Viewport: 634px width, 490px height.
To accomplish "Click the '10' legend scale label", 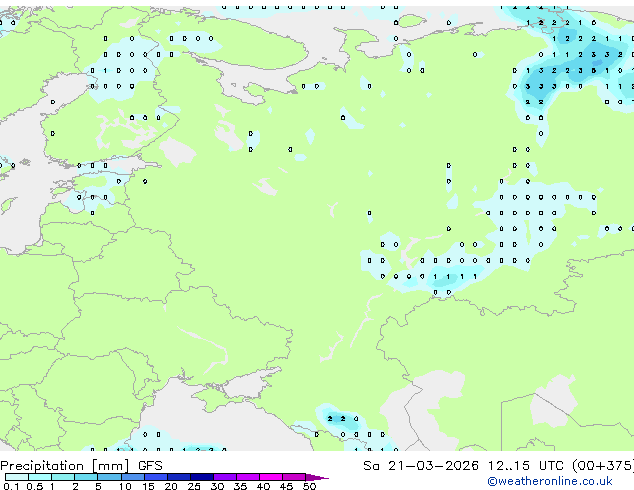I will tap(125, 486).
